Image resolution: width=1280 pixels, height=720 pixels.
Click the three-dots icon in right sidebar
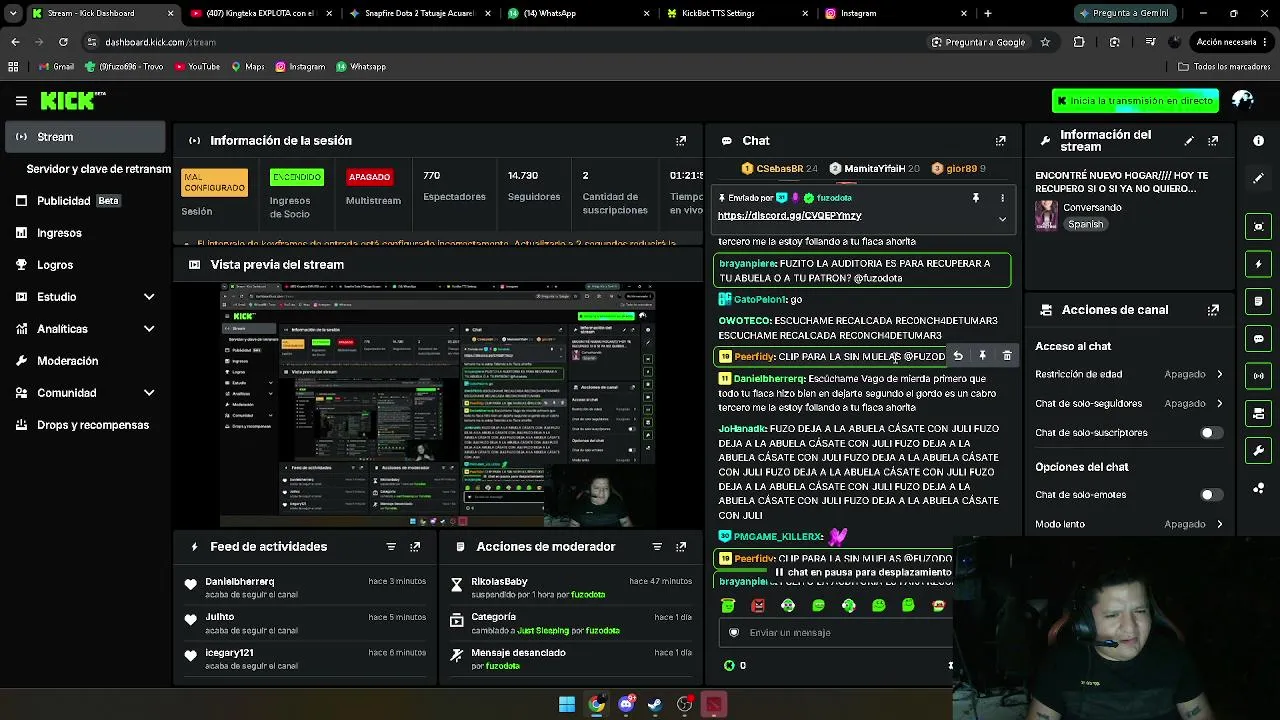[1259, 489]
